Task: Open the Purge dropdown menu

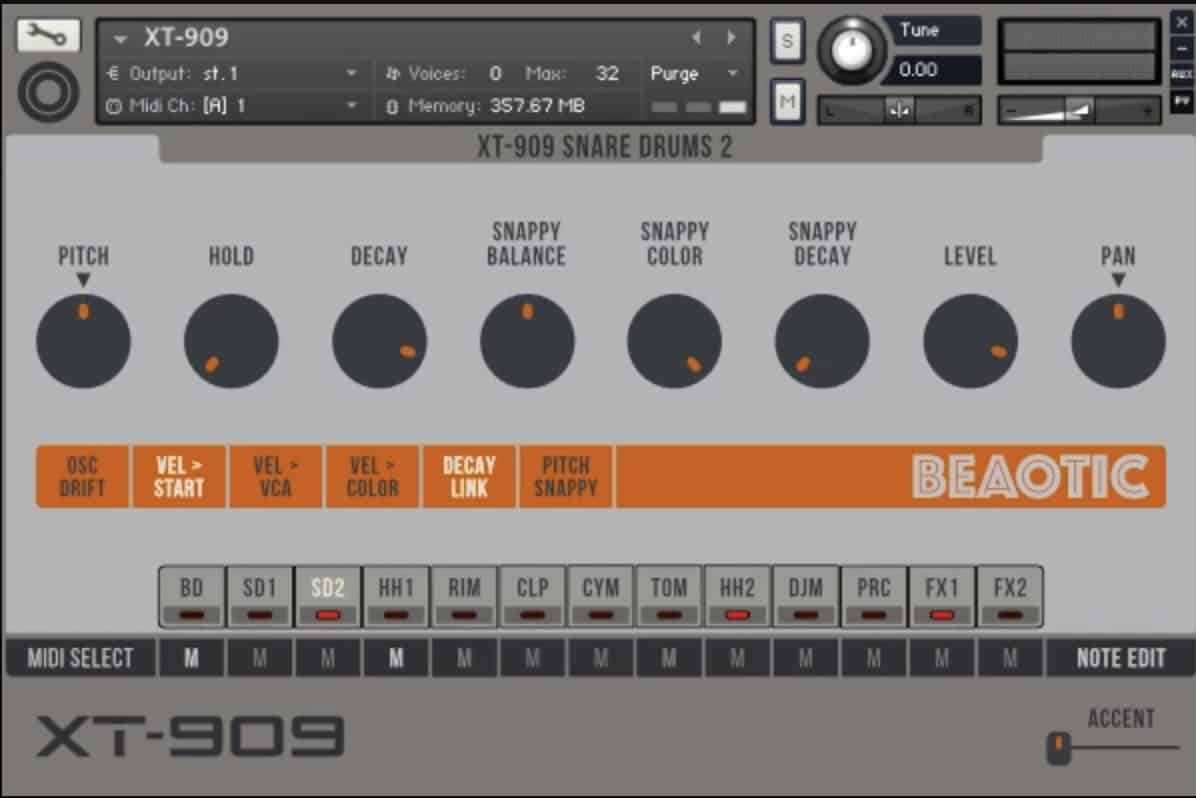Action: 694,73
